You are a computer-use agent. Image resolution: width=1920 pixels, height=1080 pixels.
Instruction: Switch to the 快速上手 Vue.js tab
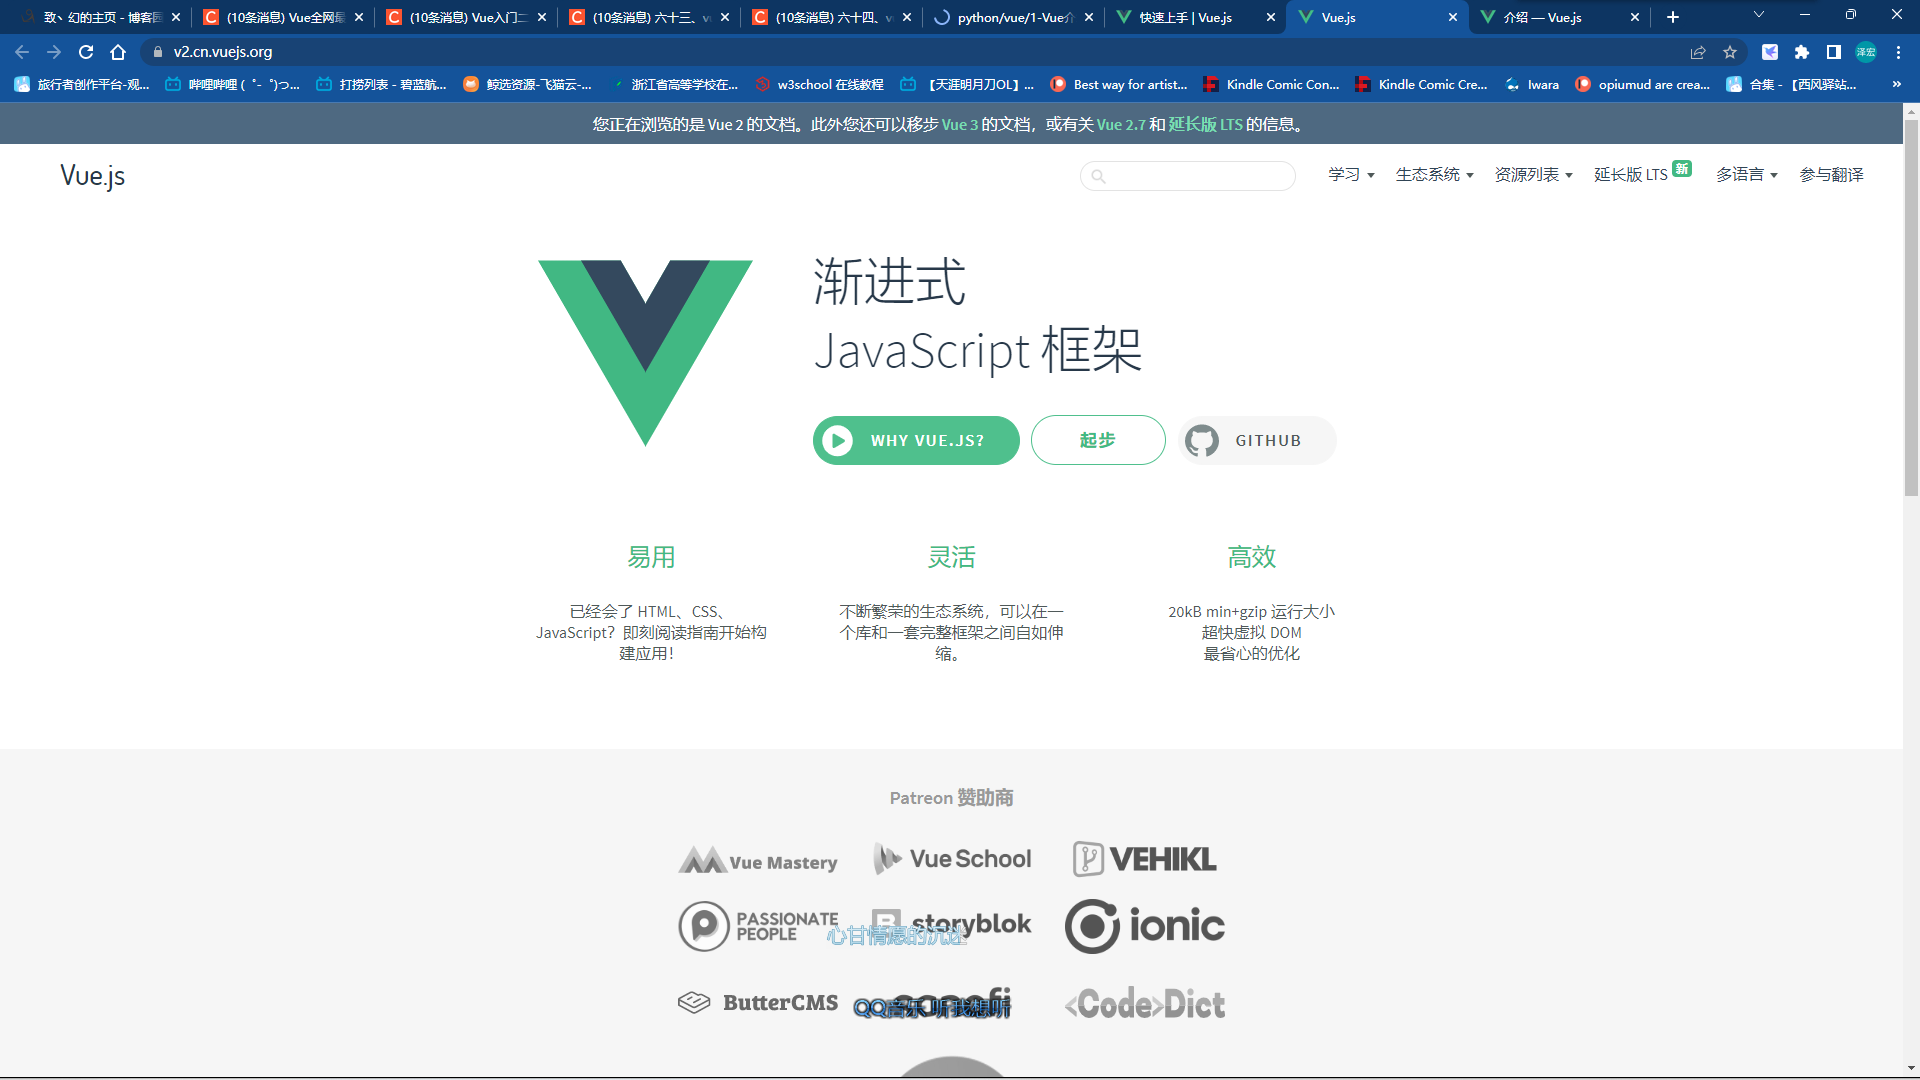click(x=1185, y=17)
